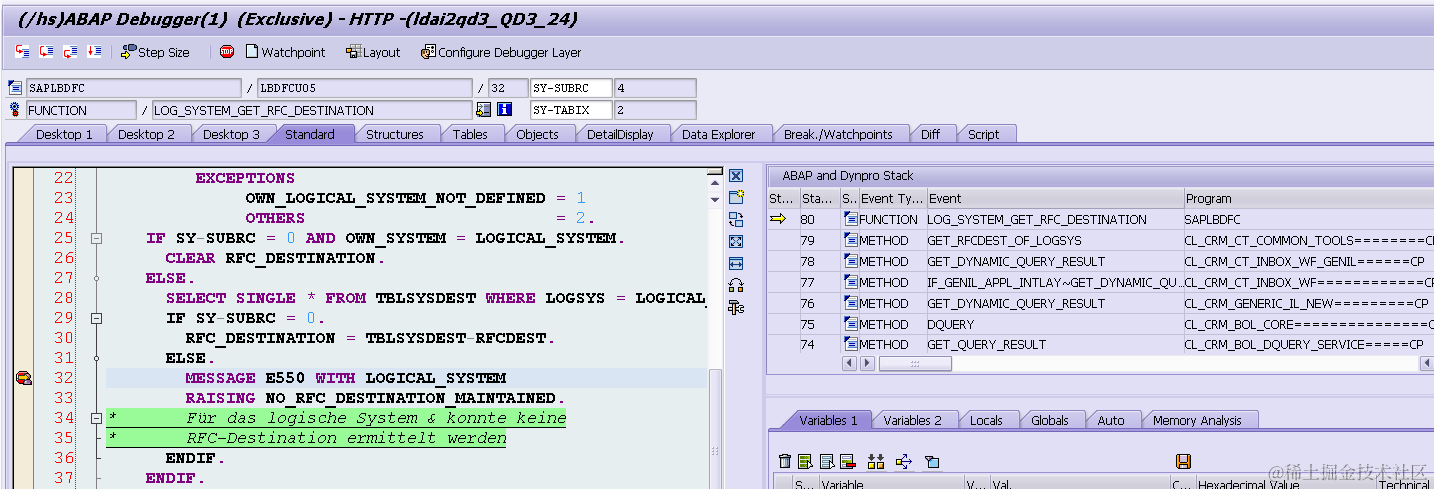Click the save diskette icon in Variables toolbar
The image size is (1434, 489).
(x=1183, y=461)
